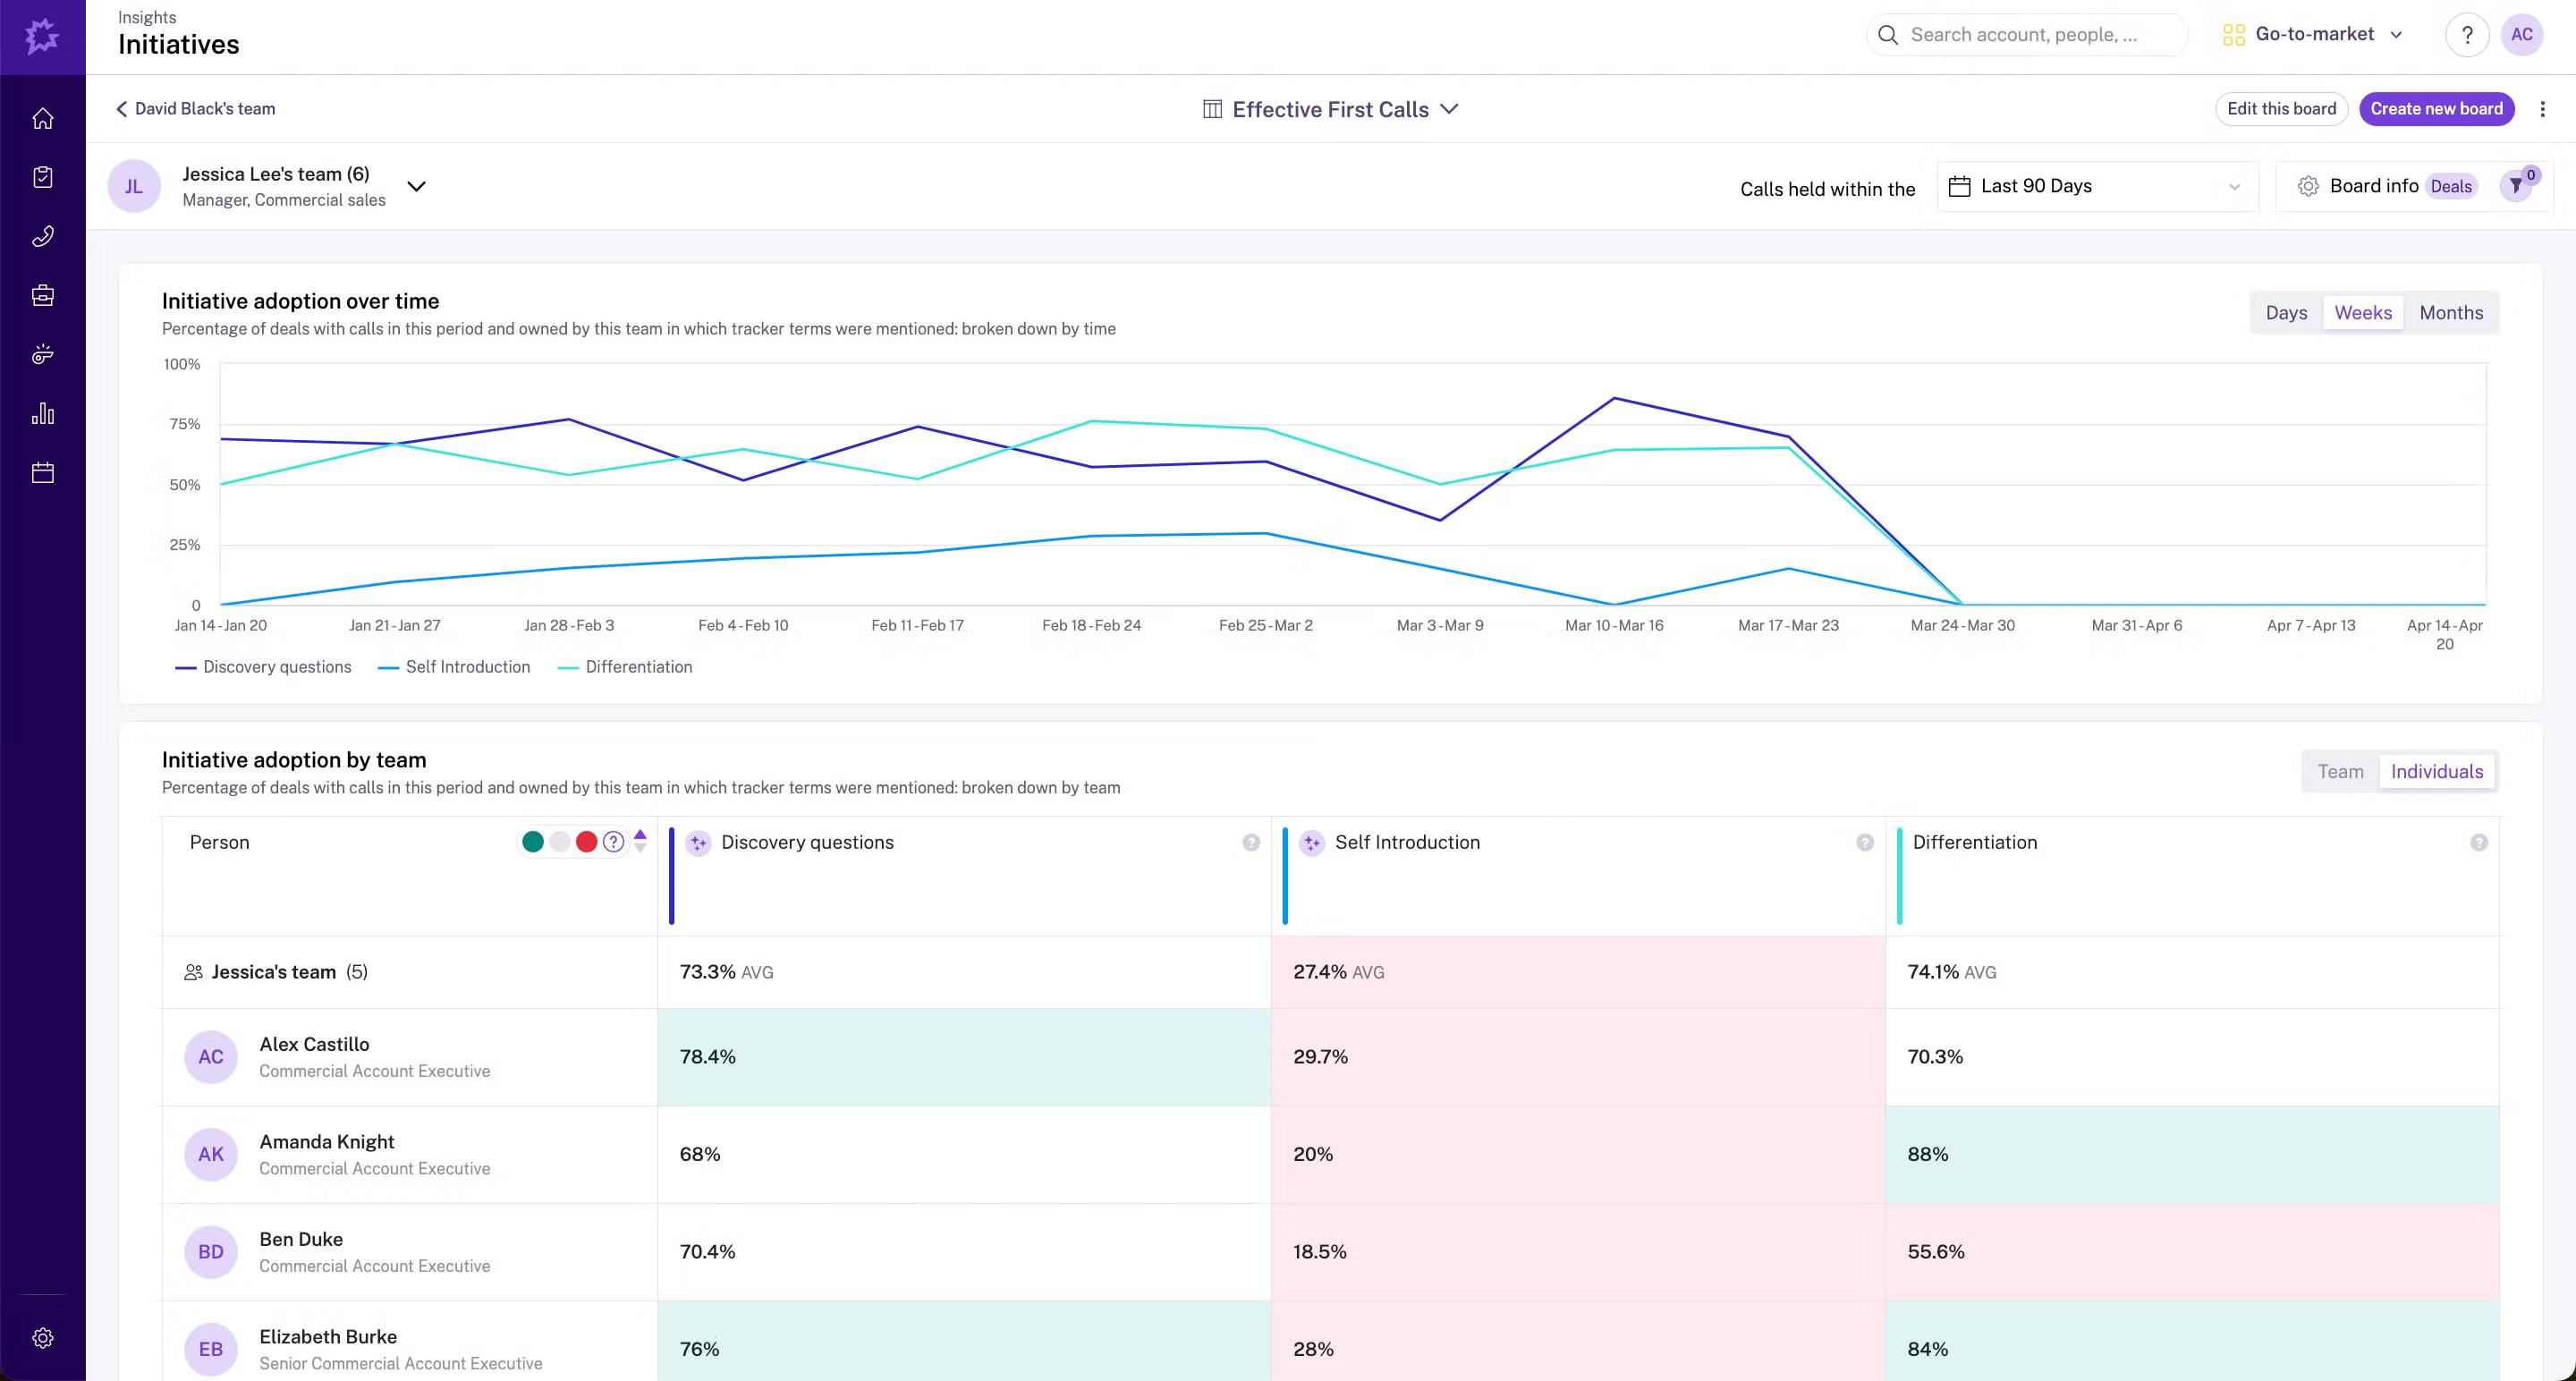This screenshot has height=1381, width=2576.
Task: Toggle the green color filter dot
Action: click(x=533, y=842)
